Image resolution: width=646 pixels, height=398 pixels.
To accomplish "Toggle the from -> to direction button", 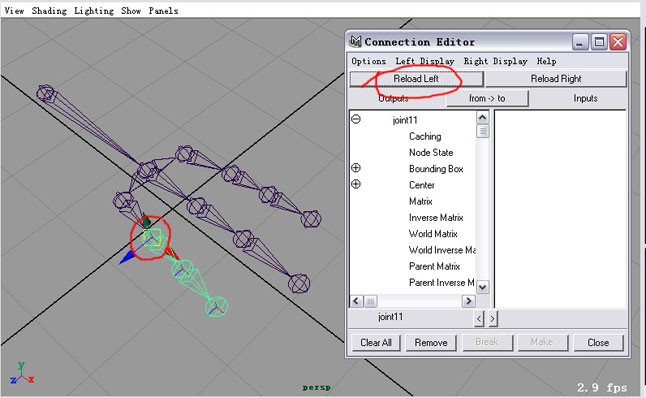I will point(487,98).
